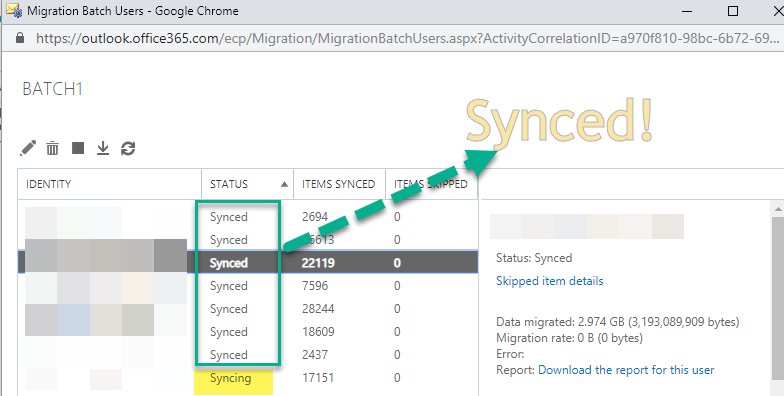Click Download the report for this user

[626, 370]
